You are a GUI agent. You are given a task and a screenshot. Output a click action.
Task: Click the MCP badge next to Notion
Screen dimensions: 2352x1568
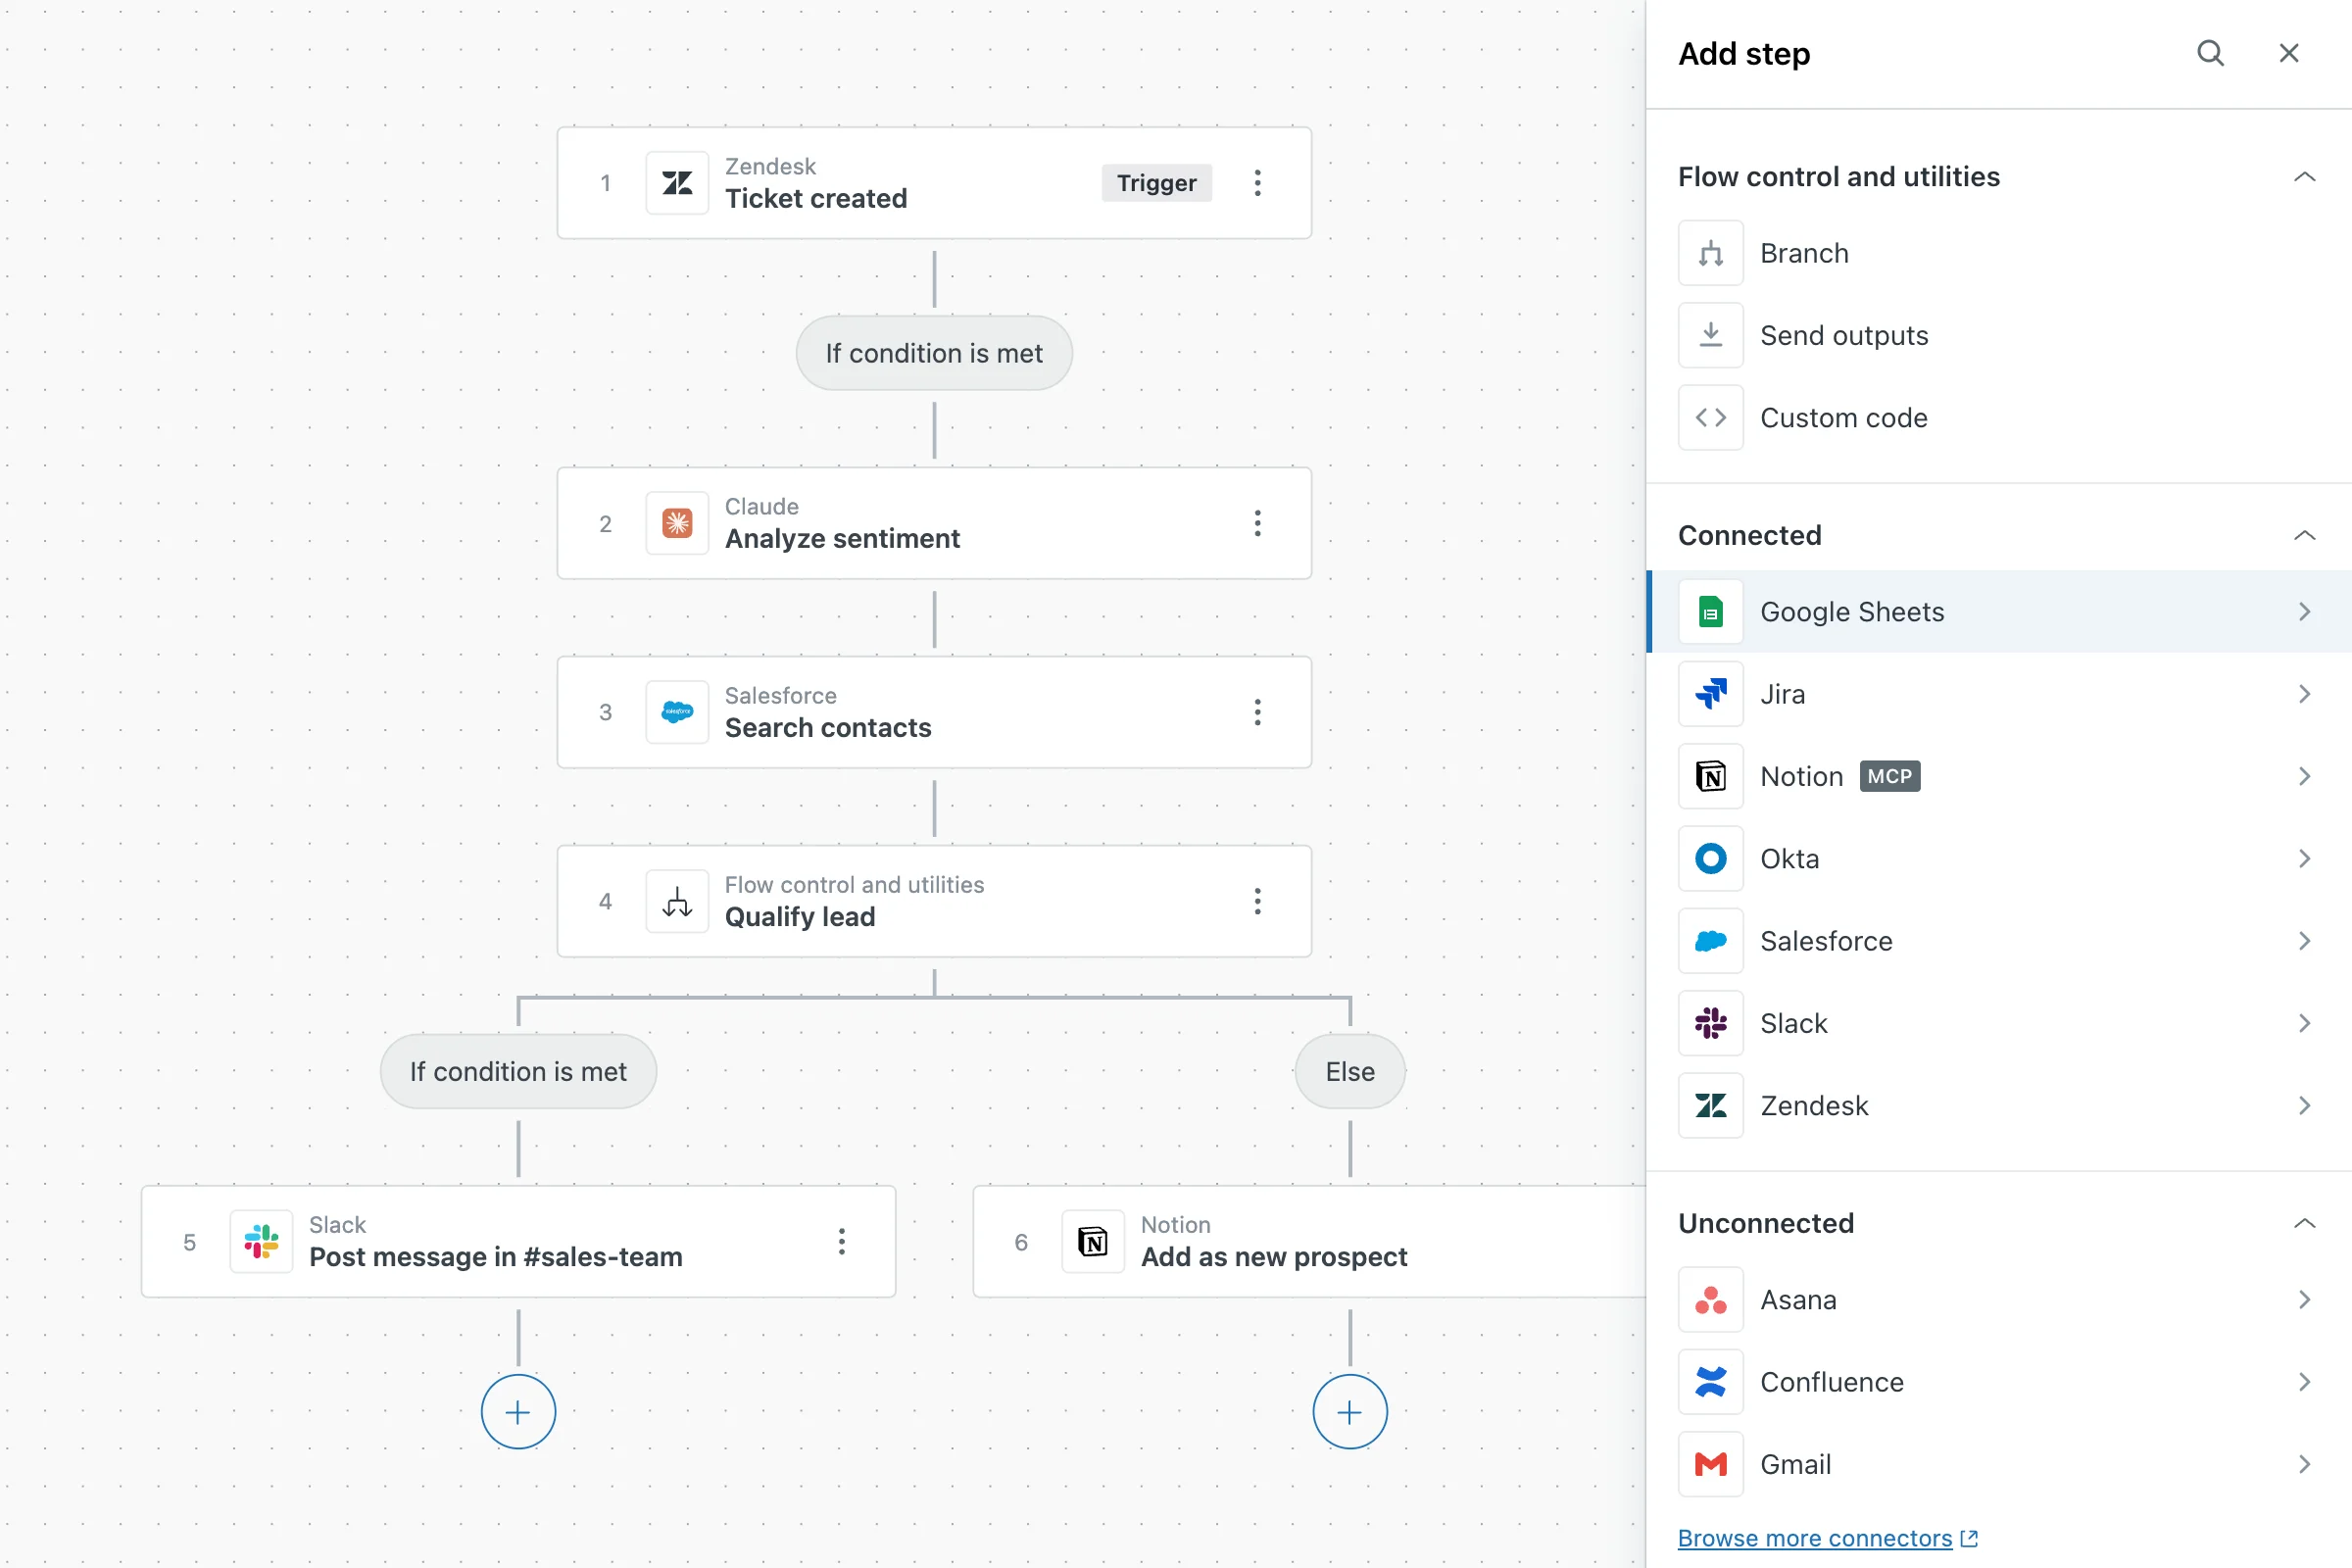[x=1889, y=776]
